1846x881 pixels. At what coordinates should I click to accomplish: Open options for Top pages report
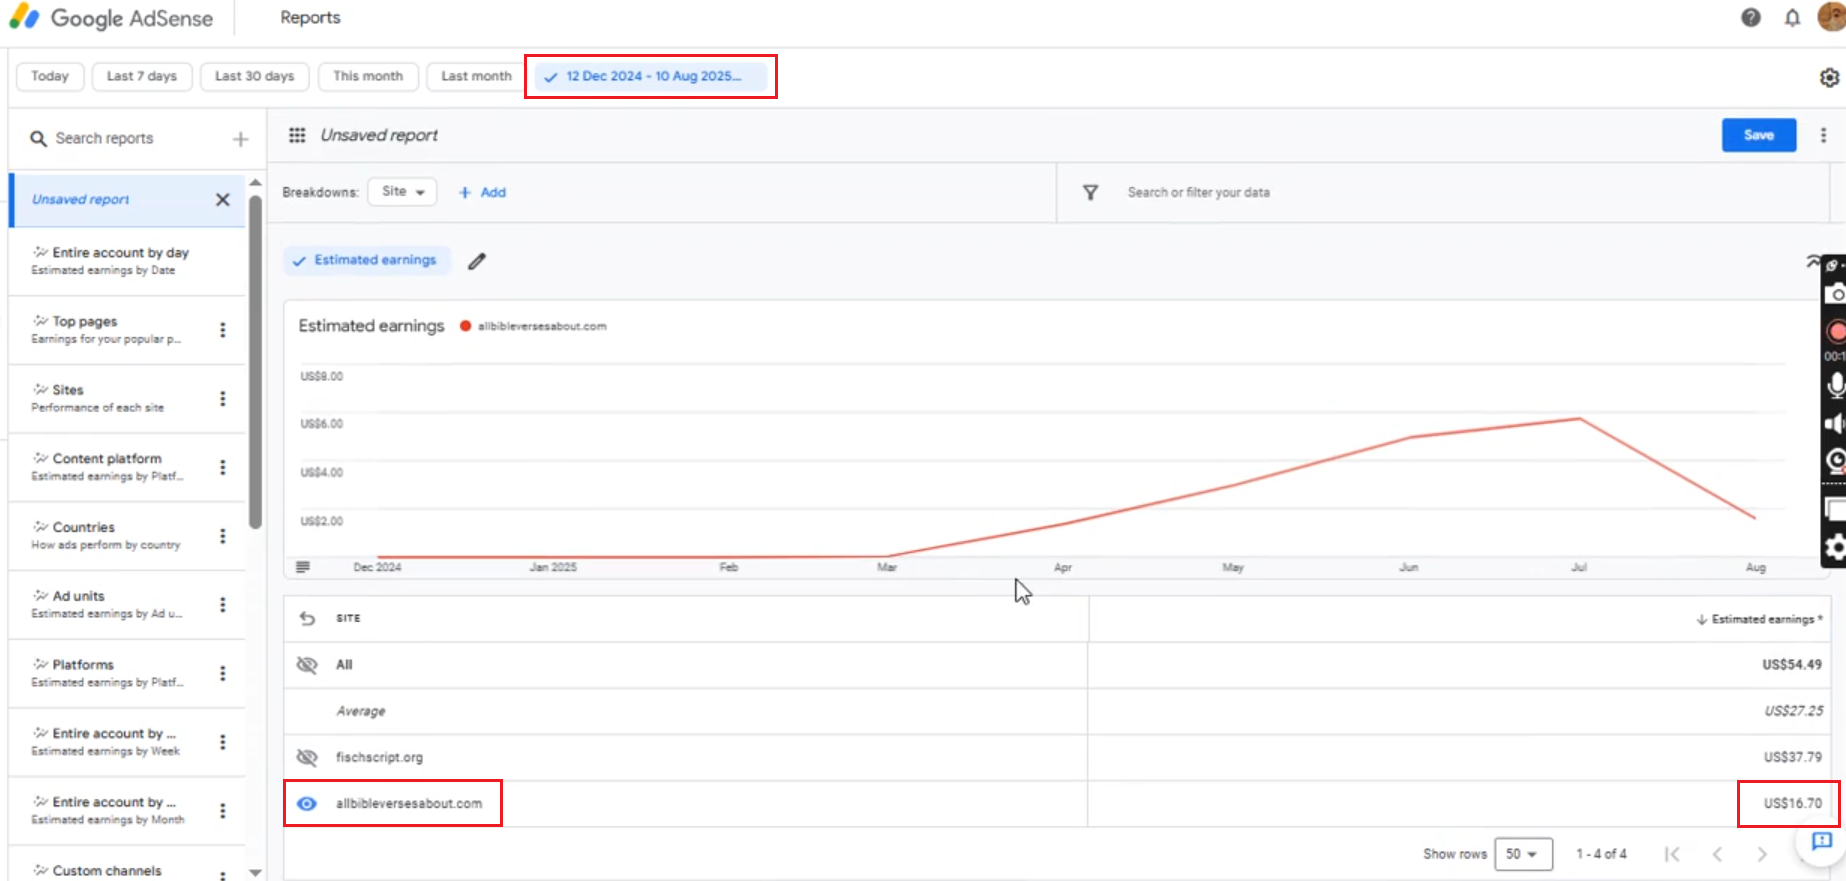(222, 330)
